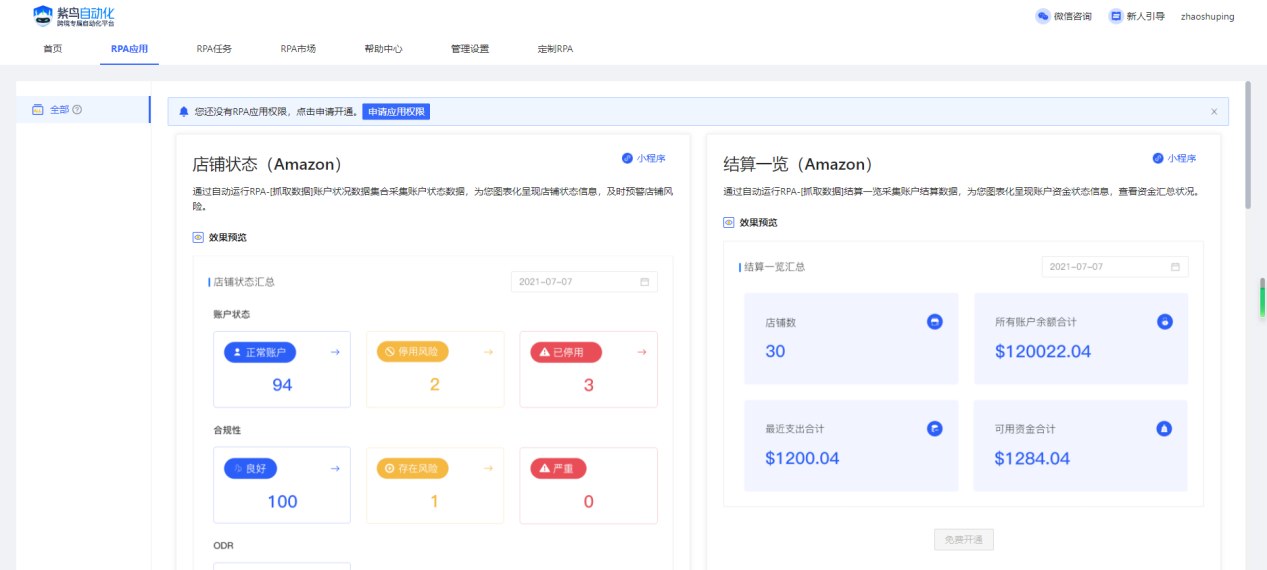Click calendar icon in 结算一览汇总 date field
The width and height of the screenshot is (1267, 570).
[x=1176, y=267]
